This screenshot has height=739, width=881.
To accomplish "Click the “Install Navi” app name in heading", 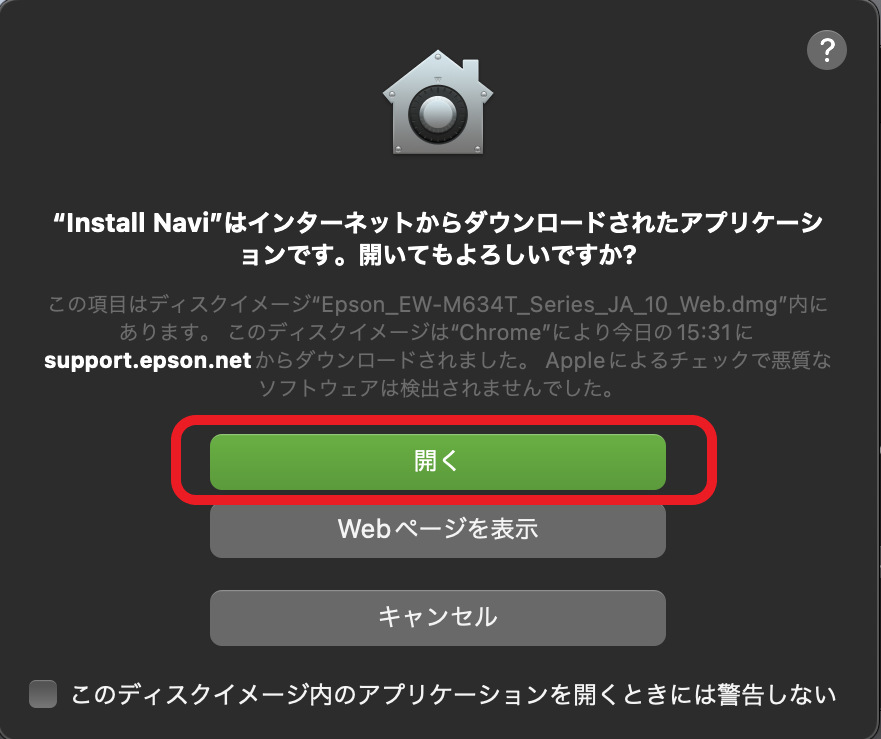I will tap(138, 223).
